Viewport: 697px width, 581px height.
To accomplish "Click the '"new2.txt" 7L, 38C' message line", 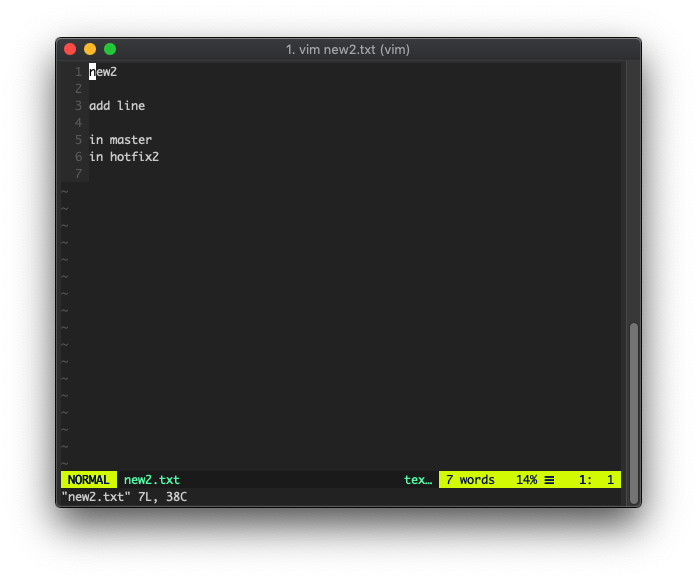I will coord(124,497).
